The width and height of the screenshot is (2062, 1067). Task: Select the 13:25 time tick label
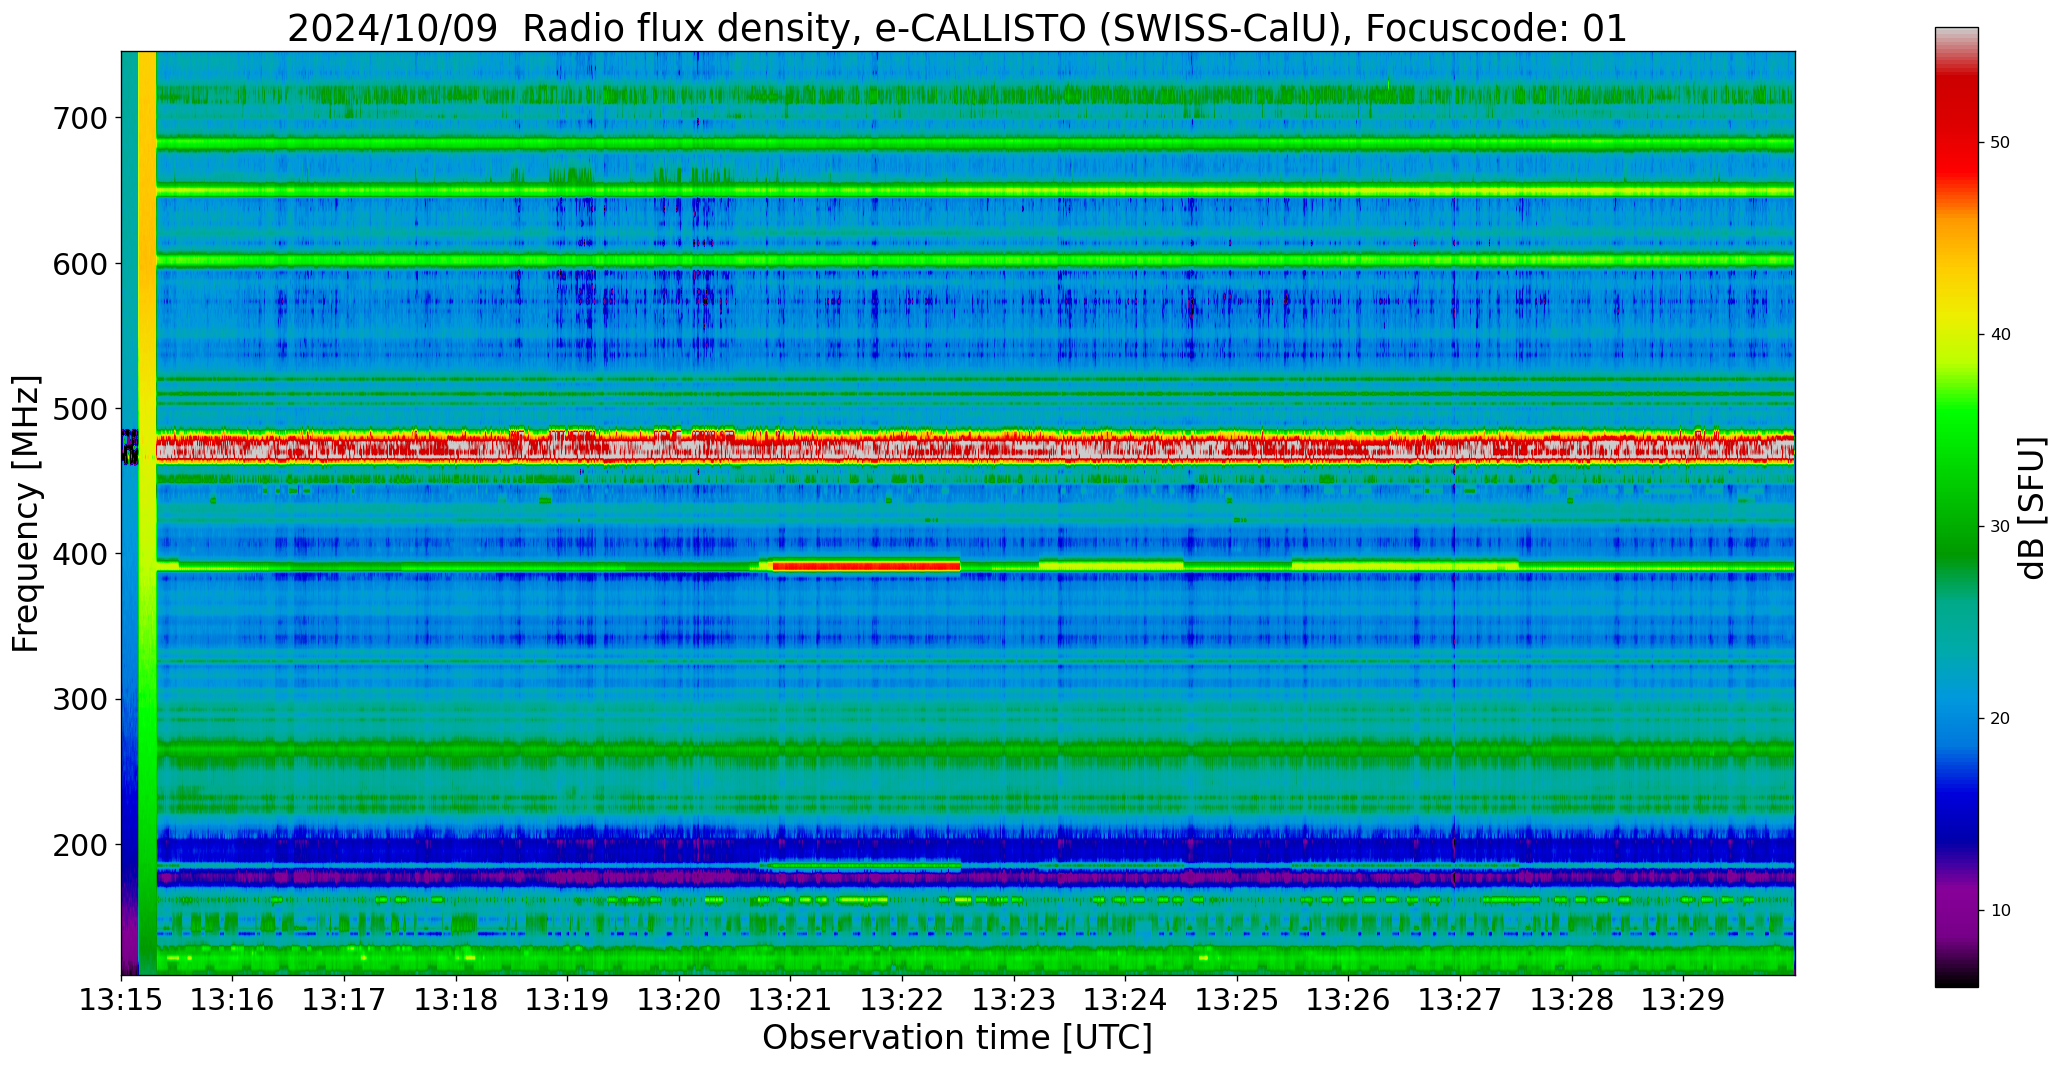(1238, 999)
